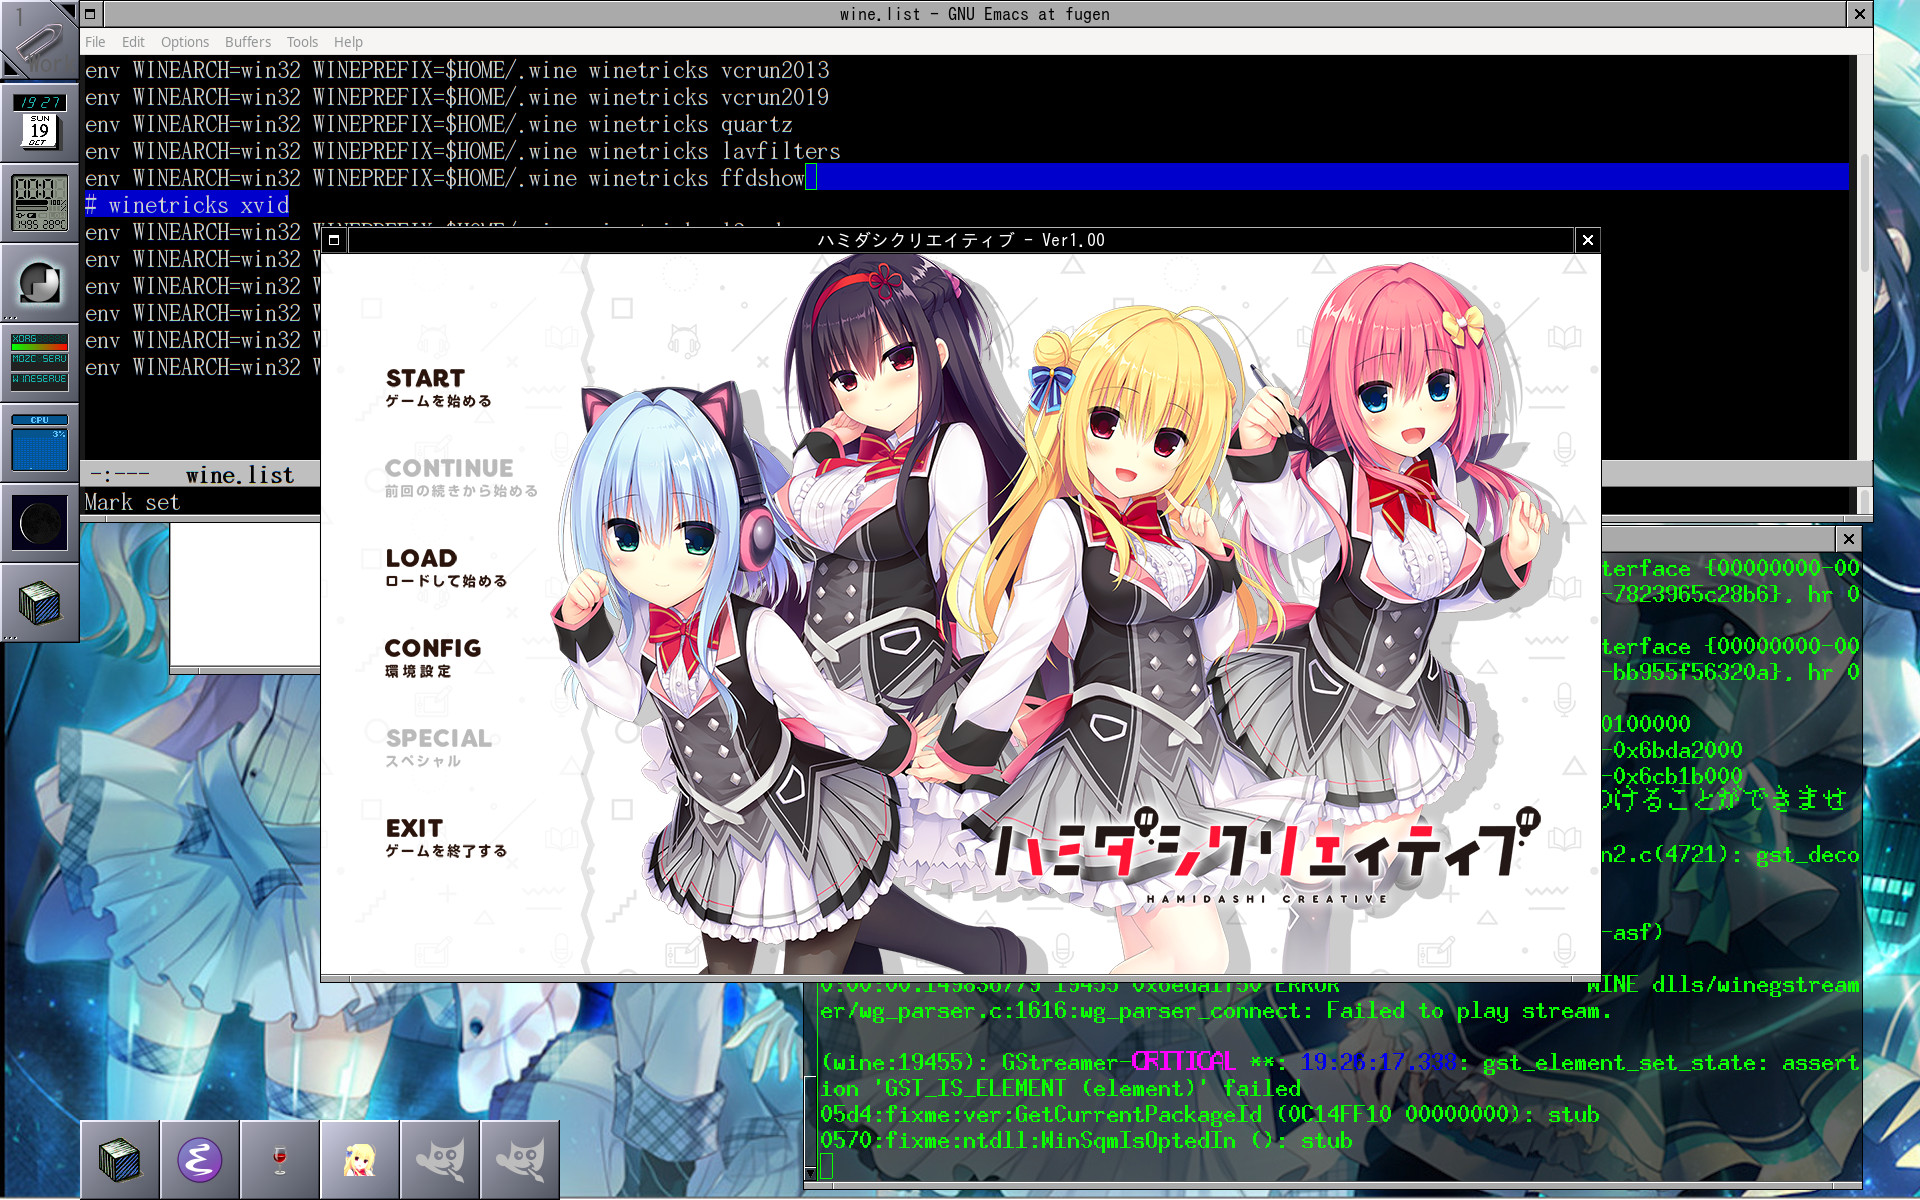Click the game window's top-left window menu button
Screen dimensions: 1920x1200
point(334,240)
